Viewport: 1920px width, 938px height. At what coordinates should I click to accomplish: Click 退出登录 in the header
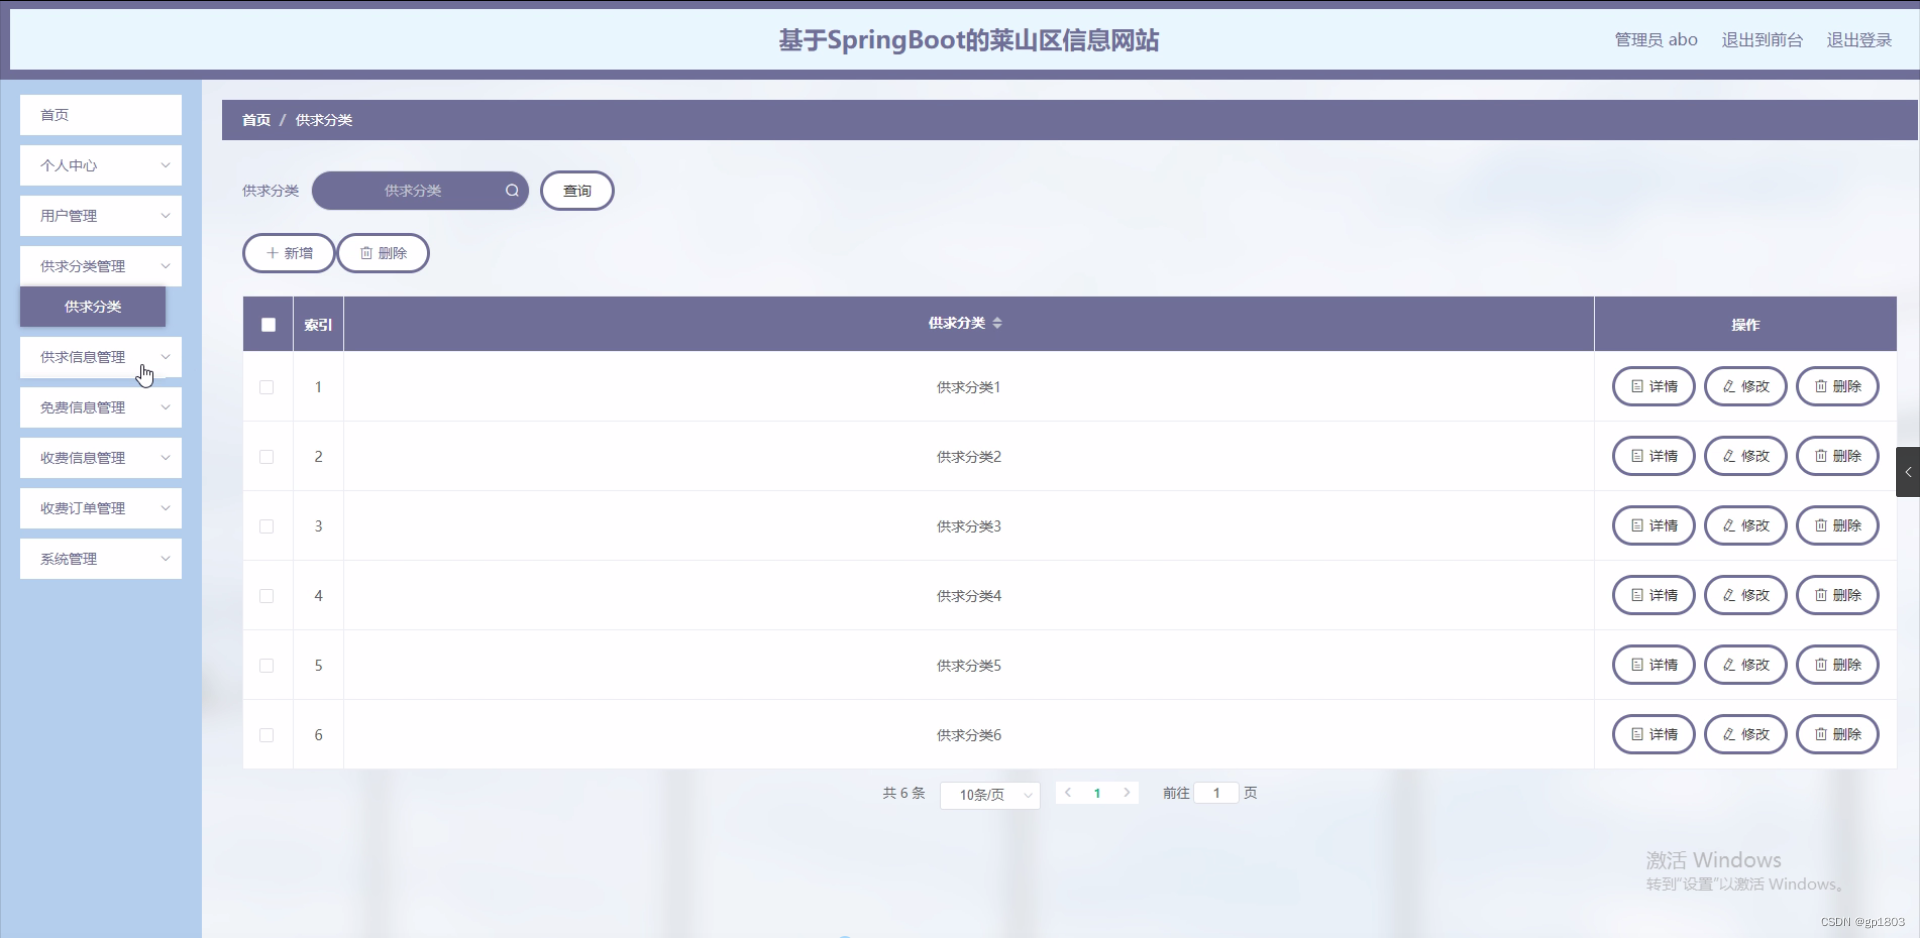point(1859,40)
